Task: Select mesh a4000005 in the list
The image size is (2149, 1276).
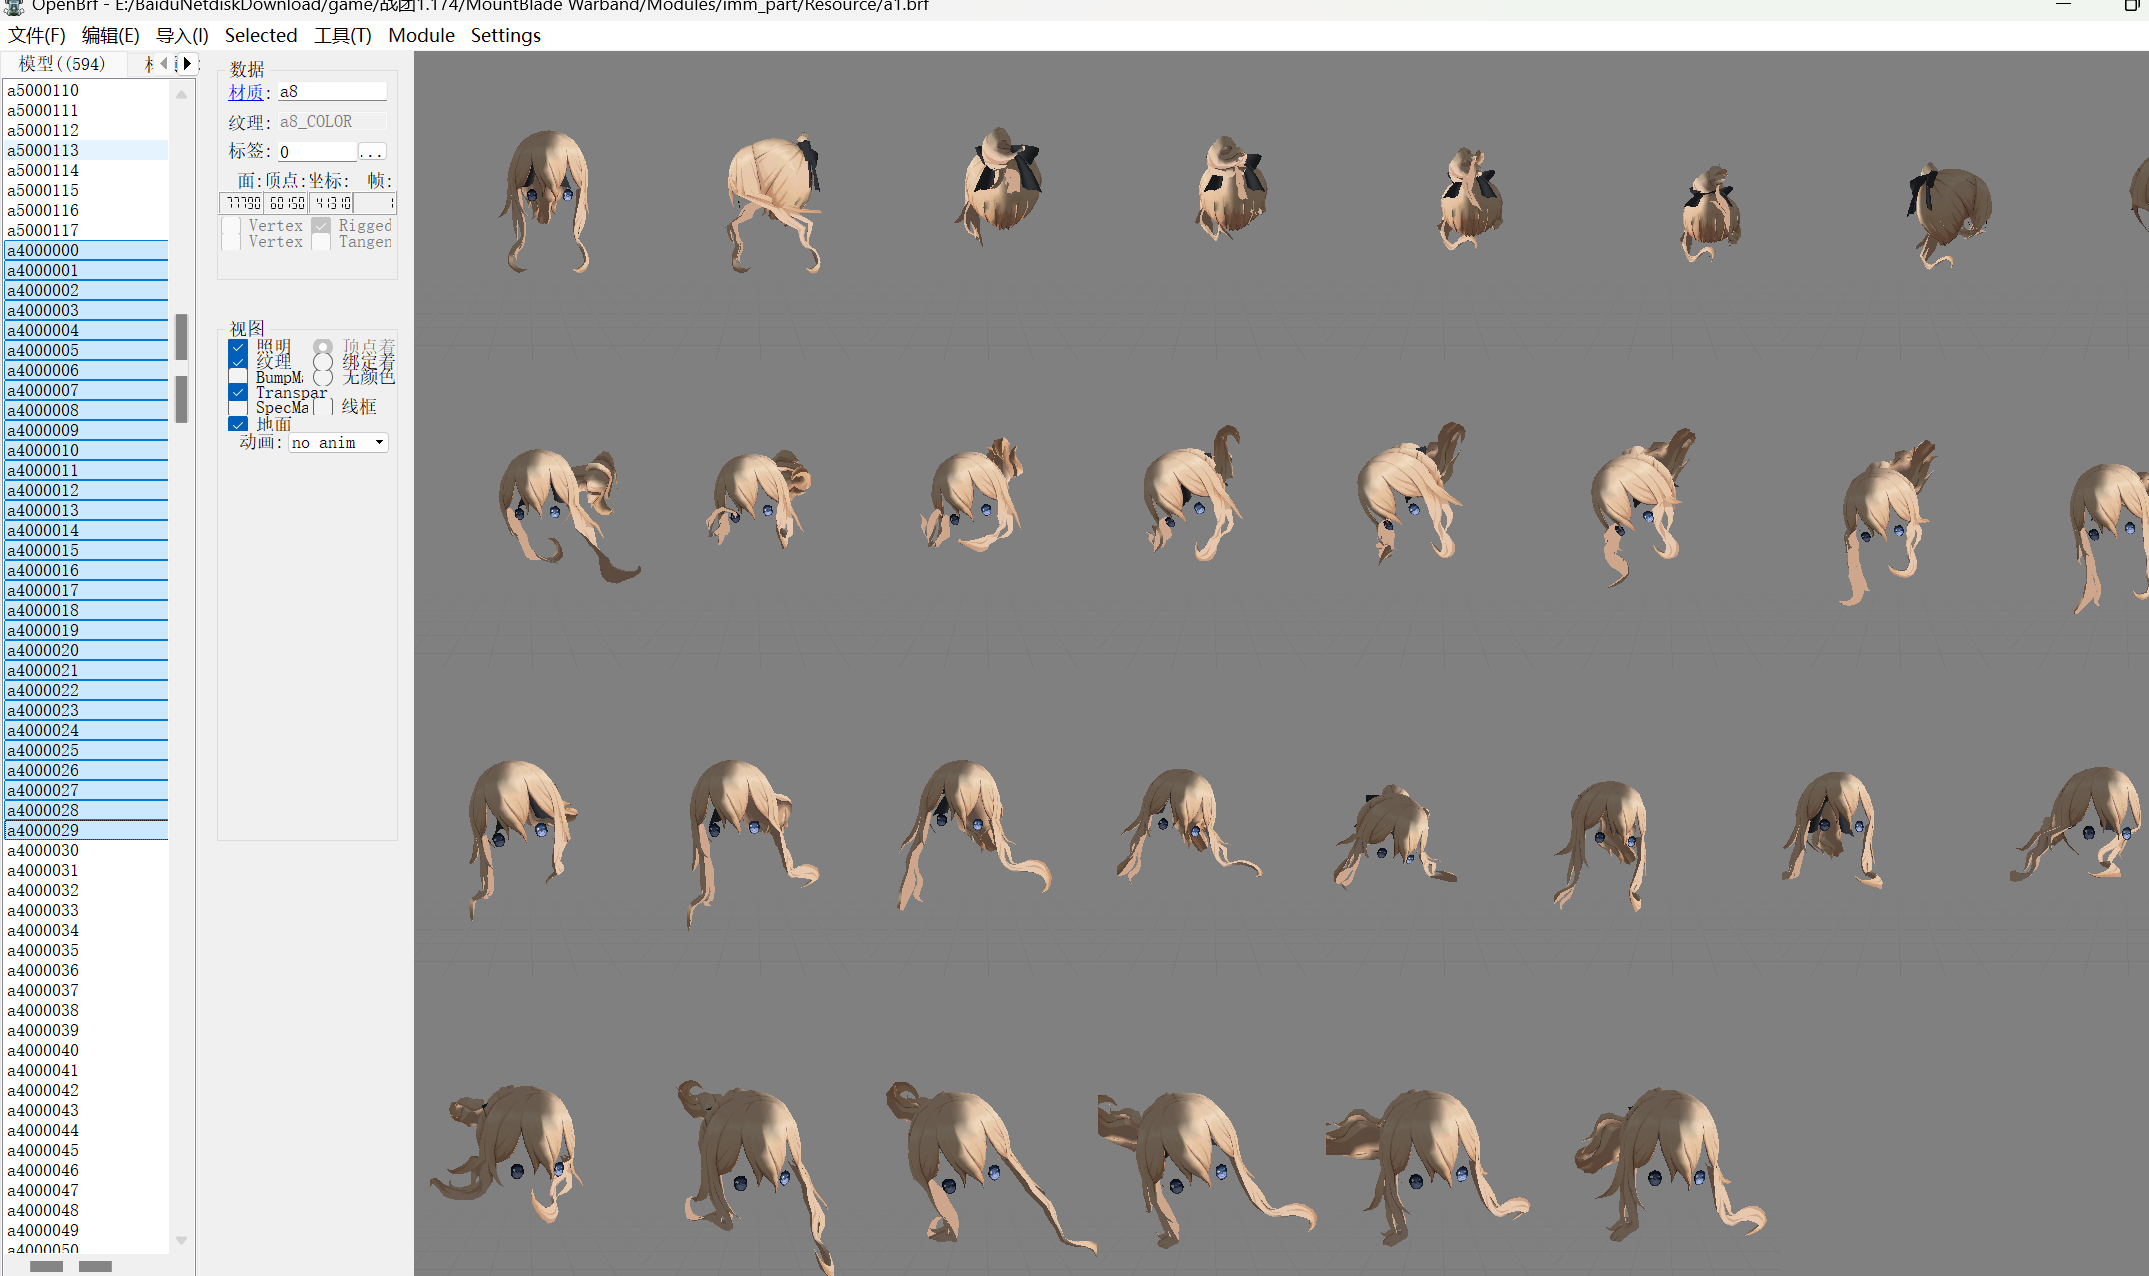Action: [86, 350]
